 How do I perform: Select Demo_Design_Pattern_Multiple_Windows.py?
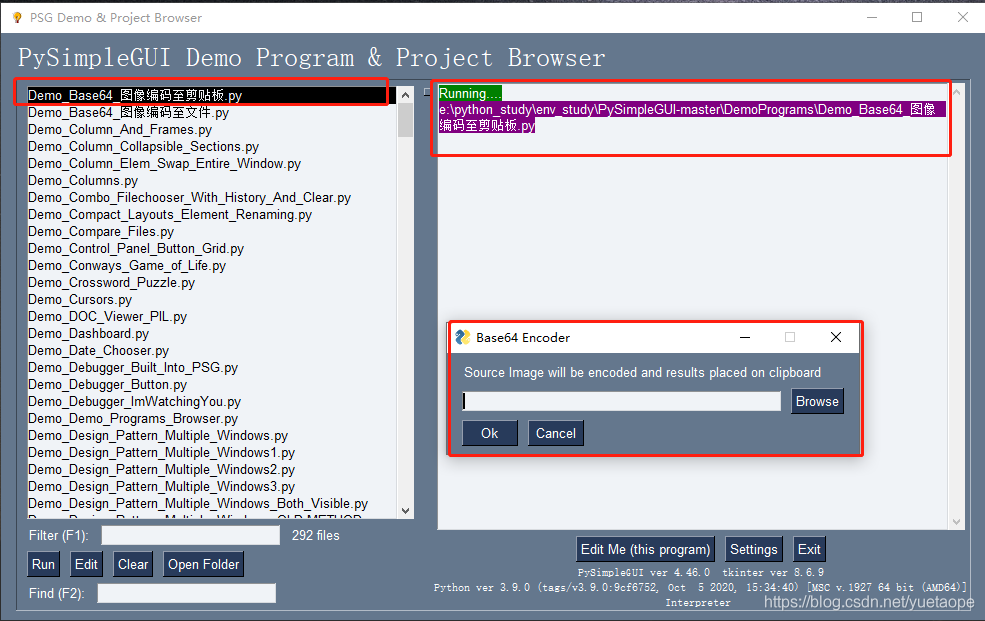point(212,435)
